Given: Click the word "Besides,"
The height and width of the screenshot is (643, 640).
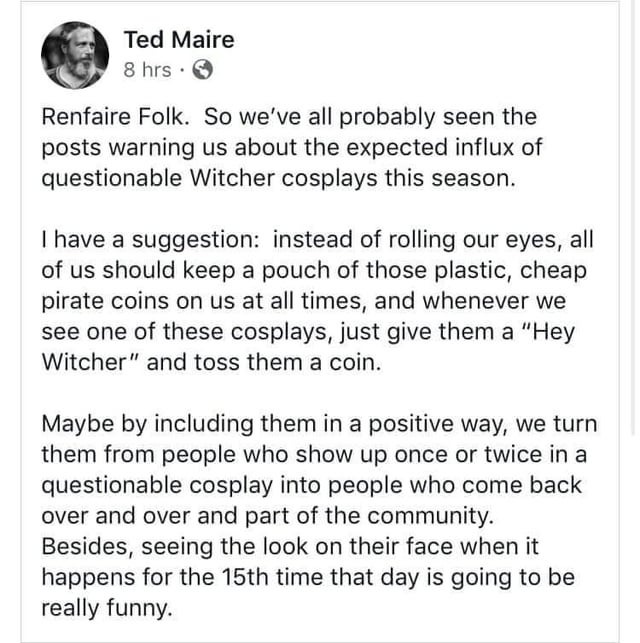Looking at the screenshot, I should 87,547.
